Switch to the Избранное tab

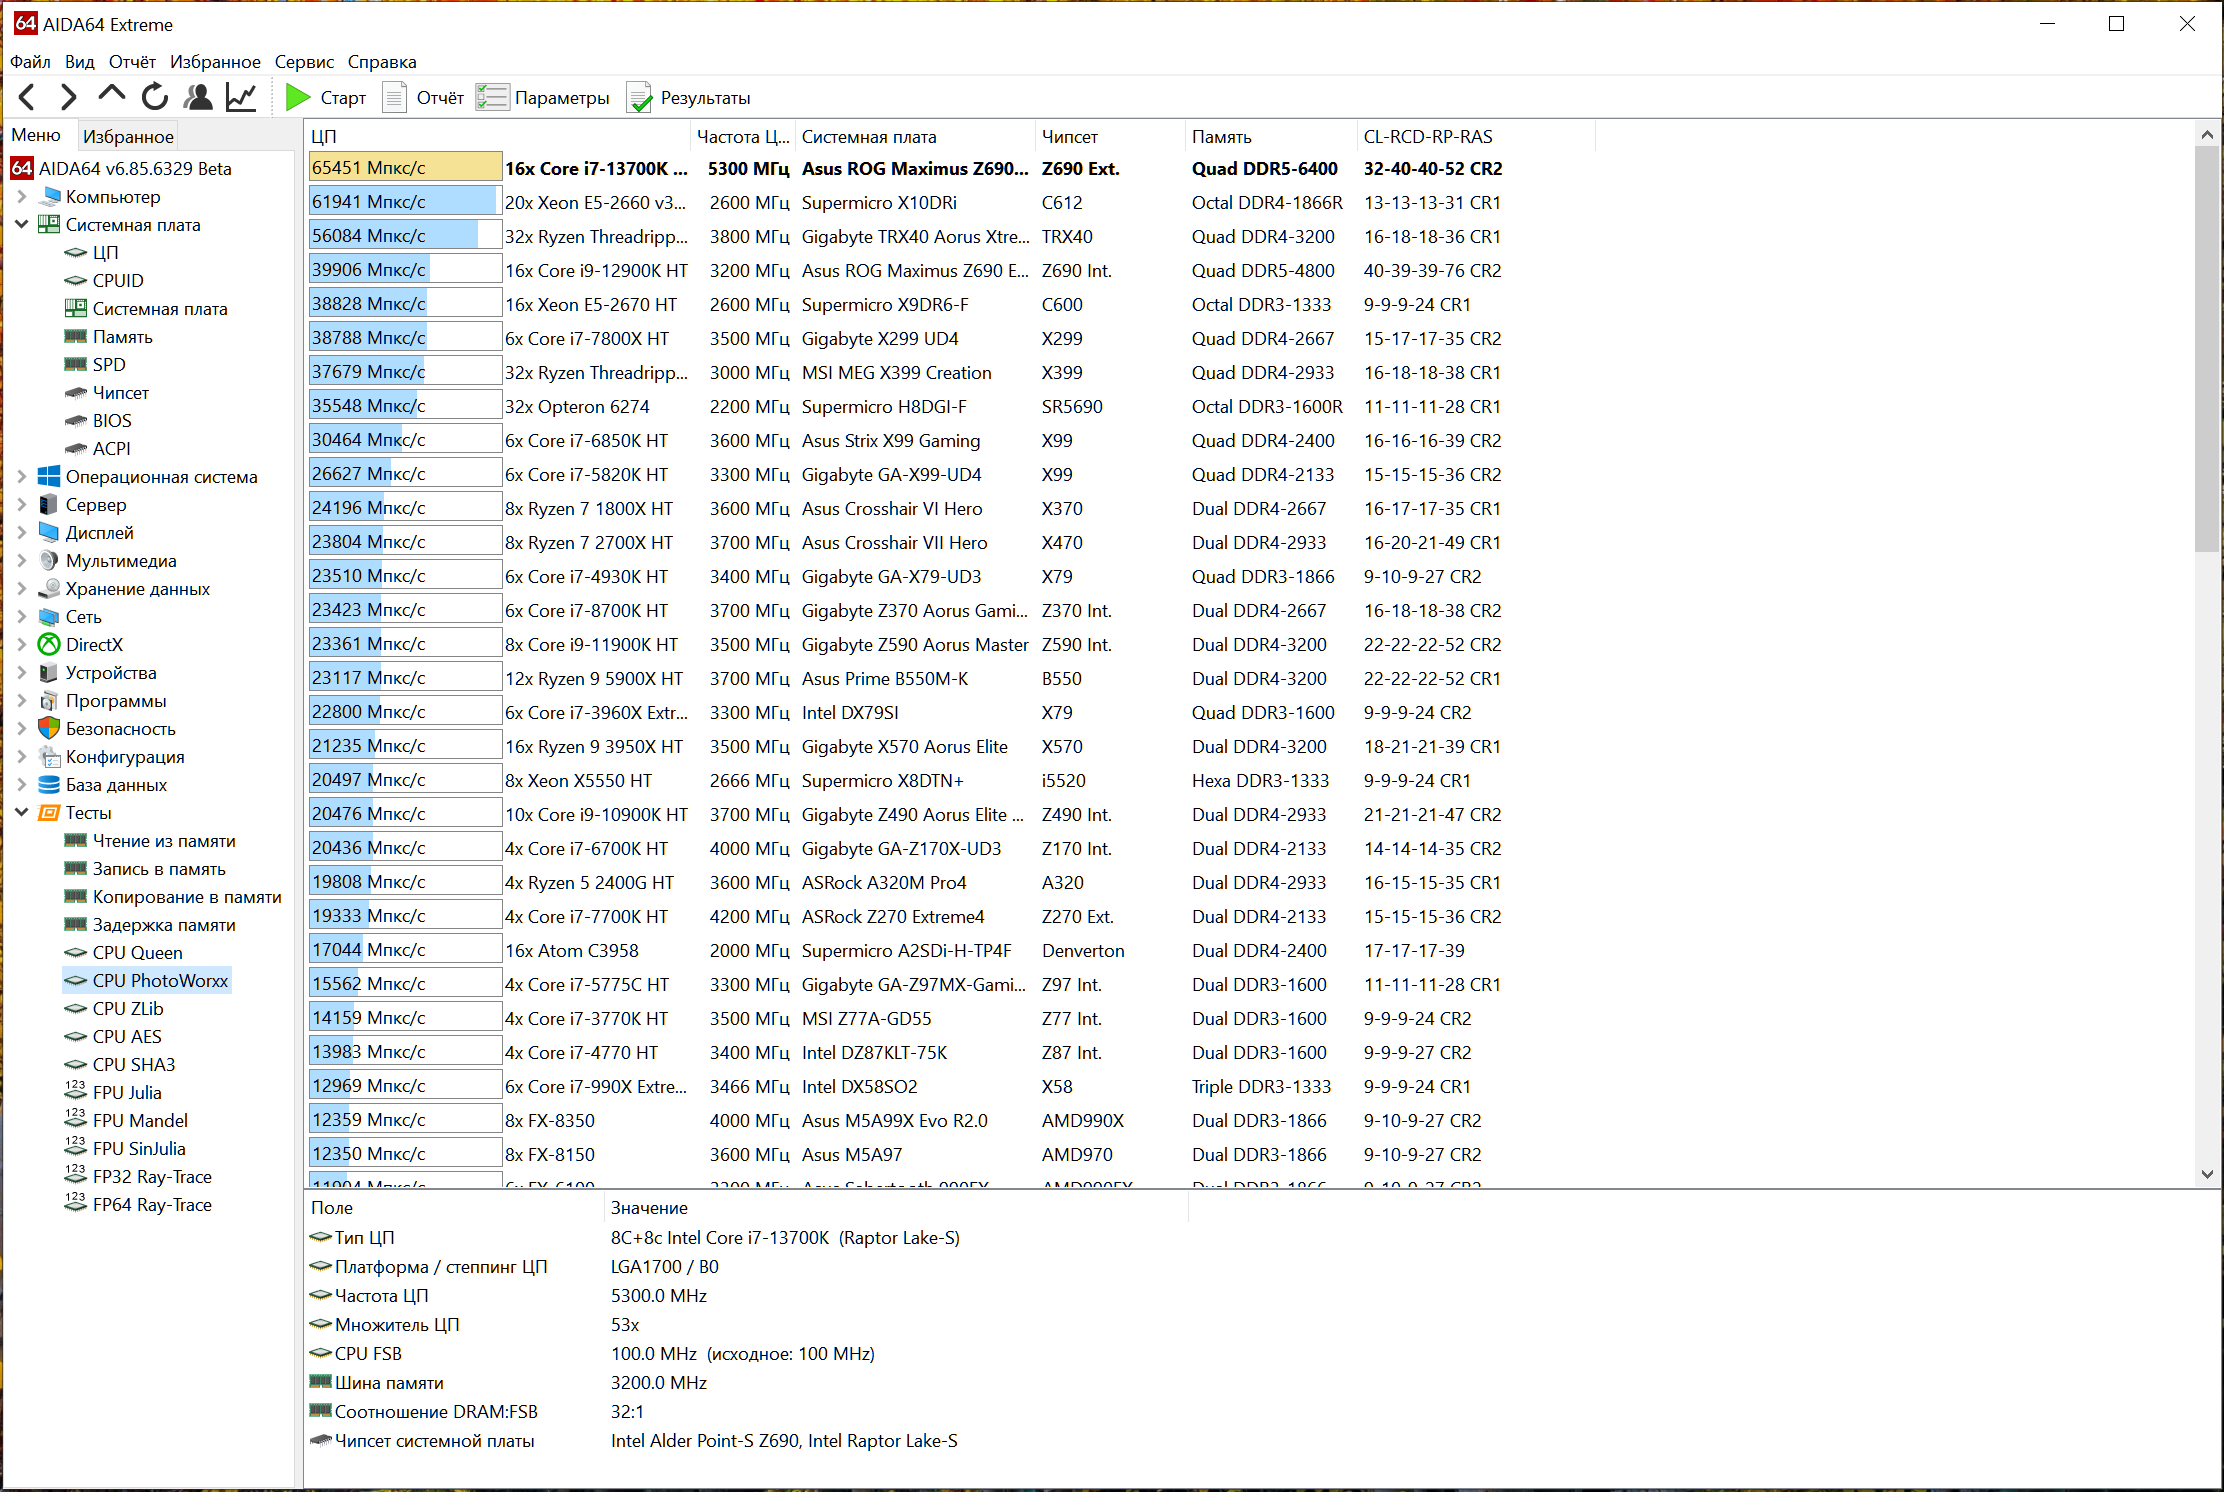pyautogui.click(x=128, y=136)
